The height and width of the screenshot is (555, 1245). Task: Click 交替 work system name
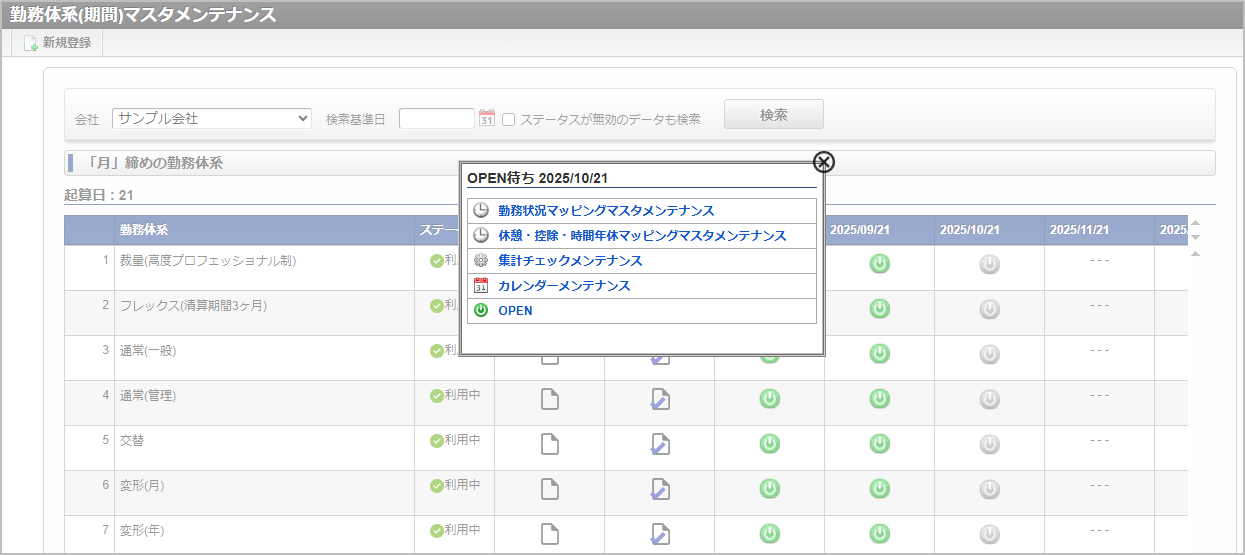coord(132,440)
